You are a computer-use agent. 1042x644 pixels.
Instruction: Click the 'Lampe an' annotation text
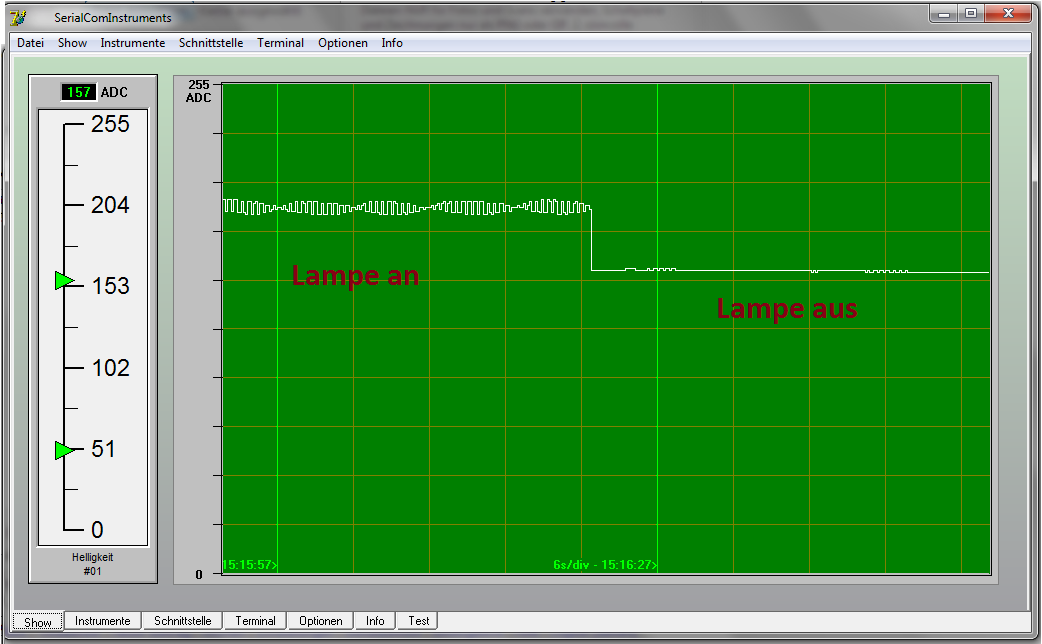tap(356, 275)
